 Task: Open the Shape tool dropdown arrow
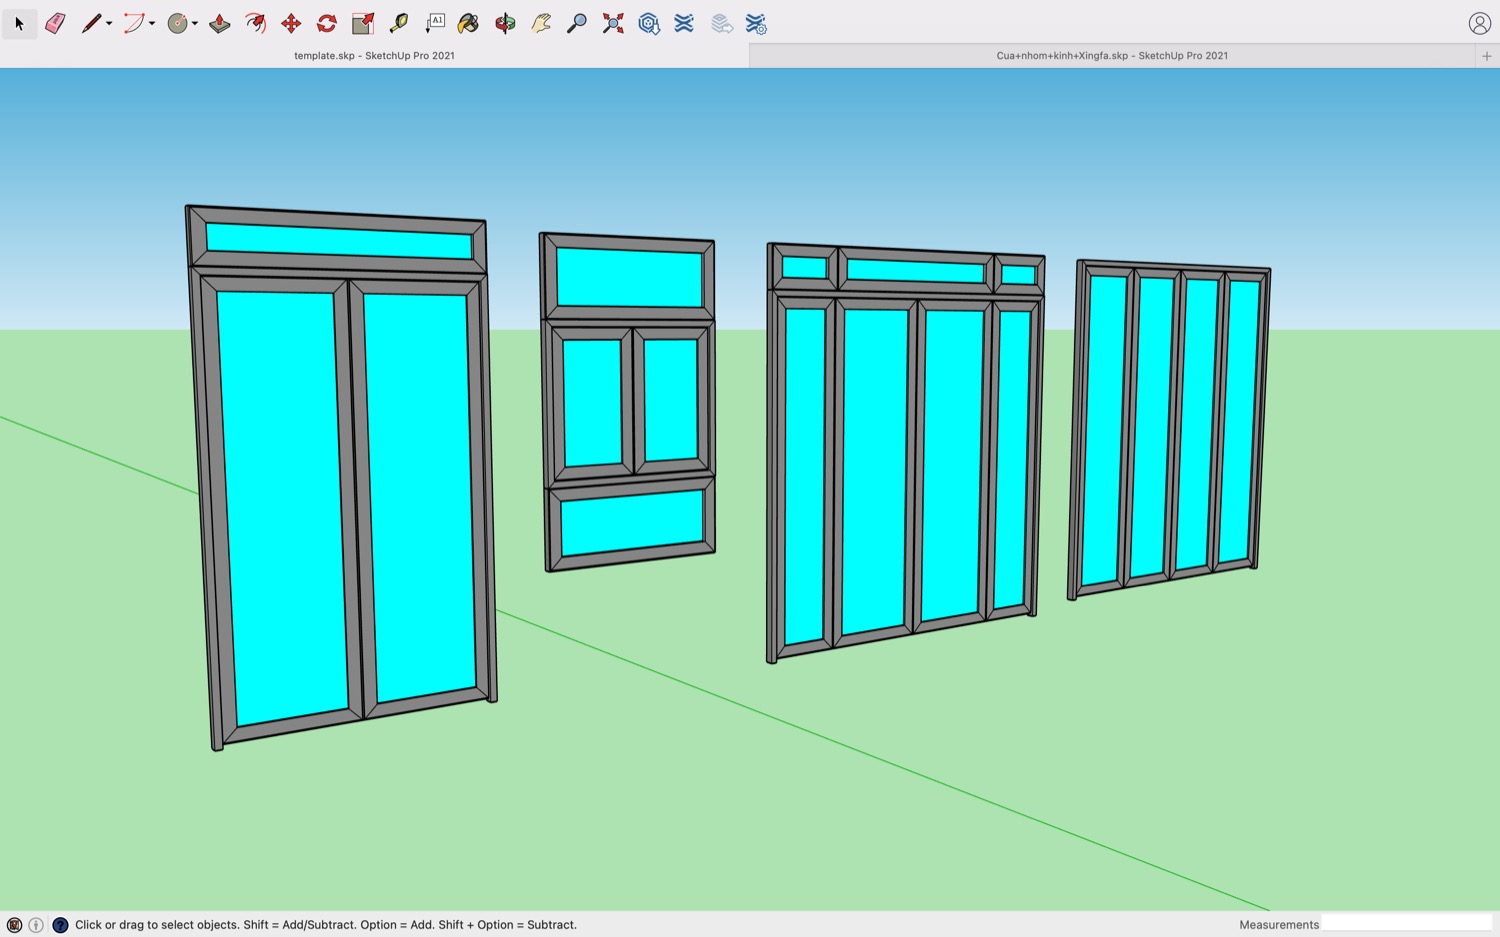pos(195,24)
